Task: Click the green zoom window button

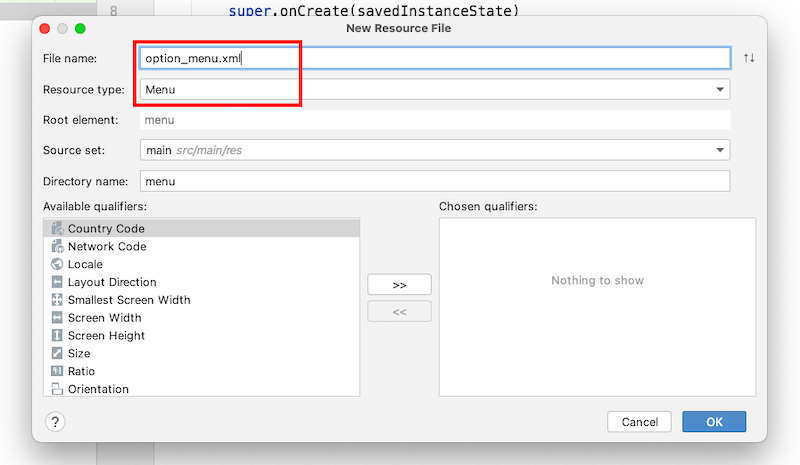Action: tap(80, 29)
